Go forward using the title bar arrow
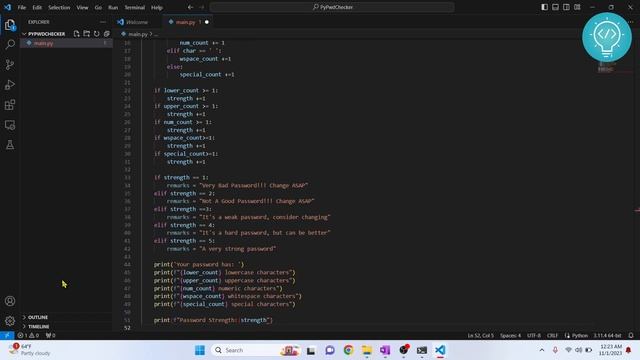Image resolution: width=640 pixels, height=360 pixels. 202,7
